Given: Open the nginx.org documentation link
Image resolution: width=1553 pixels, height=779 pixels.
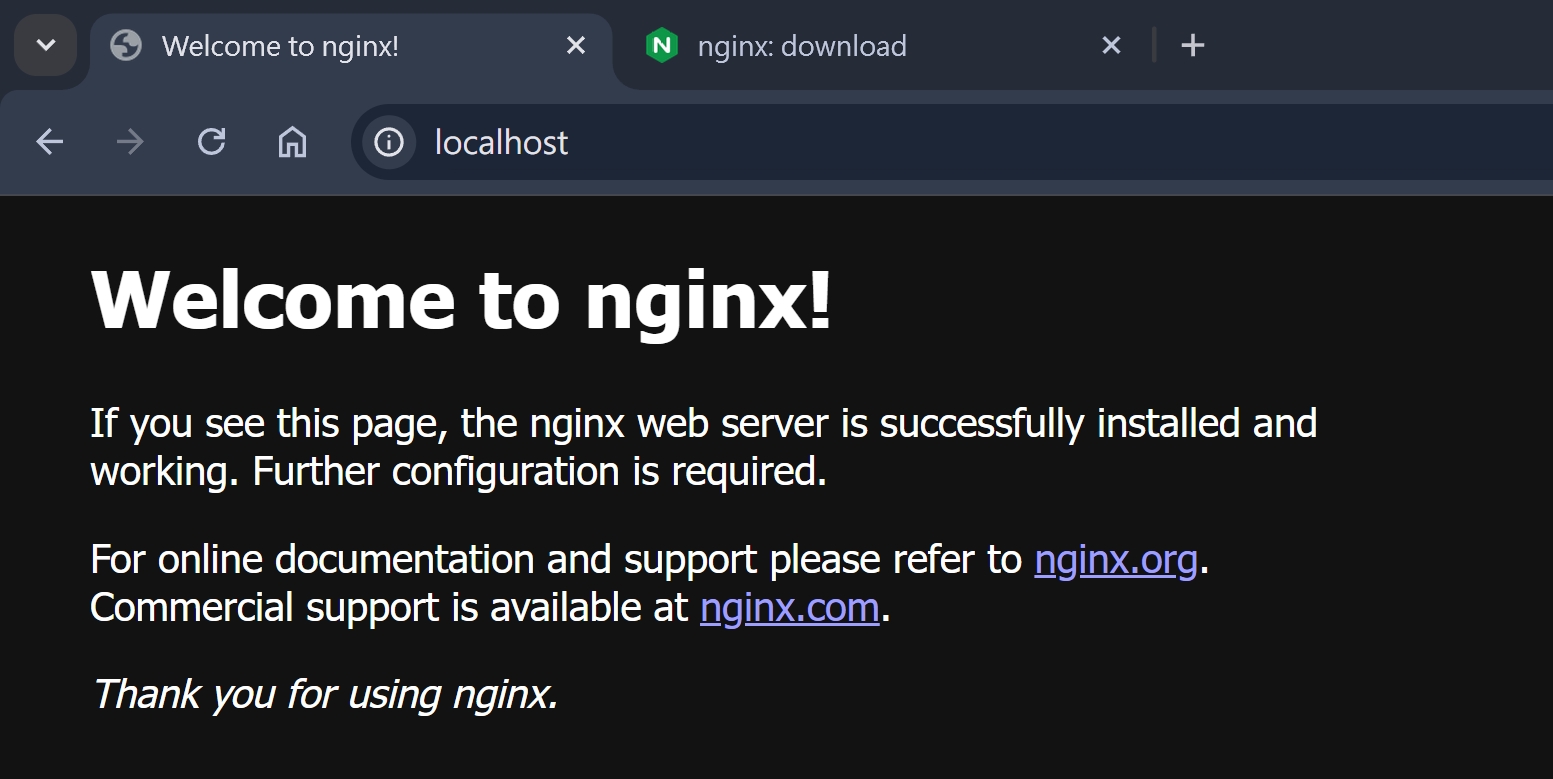Looking at the screenshot, I should click(1116, 560).
